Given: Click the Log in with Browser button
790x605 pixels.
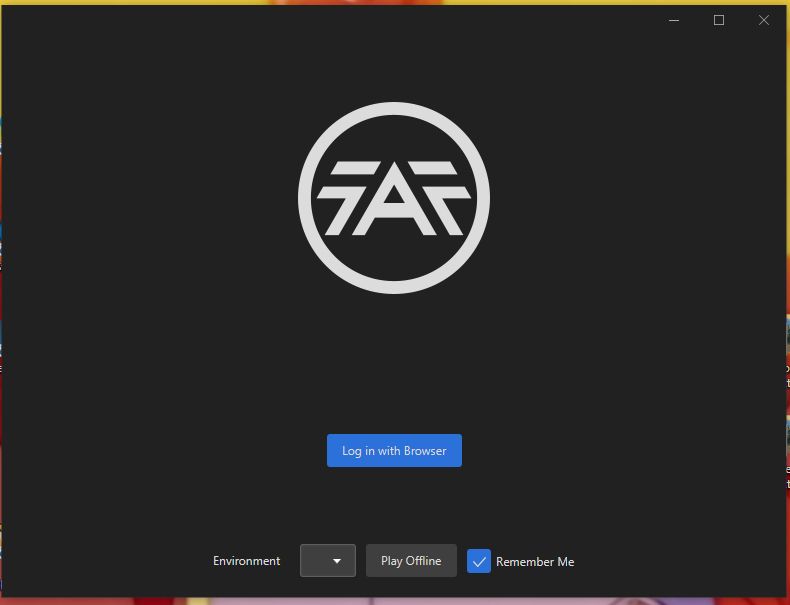Looking at the screenshot, I should 394,450.
